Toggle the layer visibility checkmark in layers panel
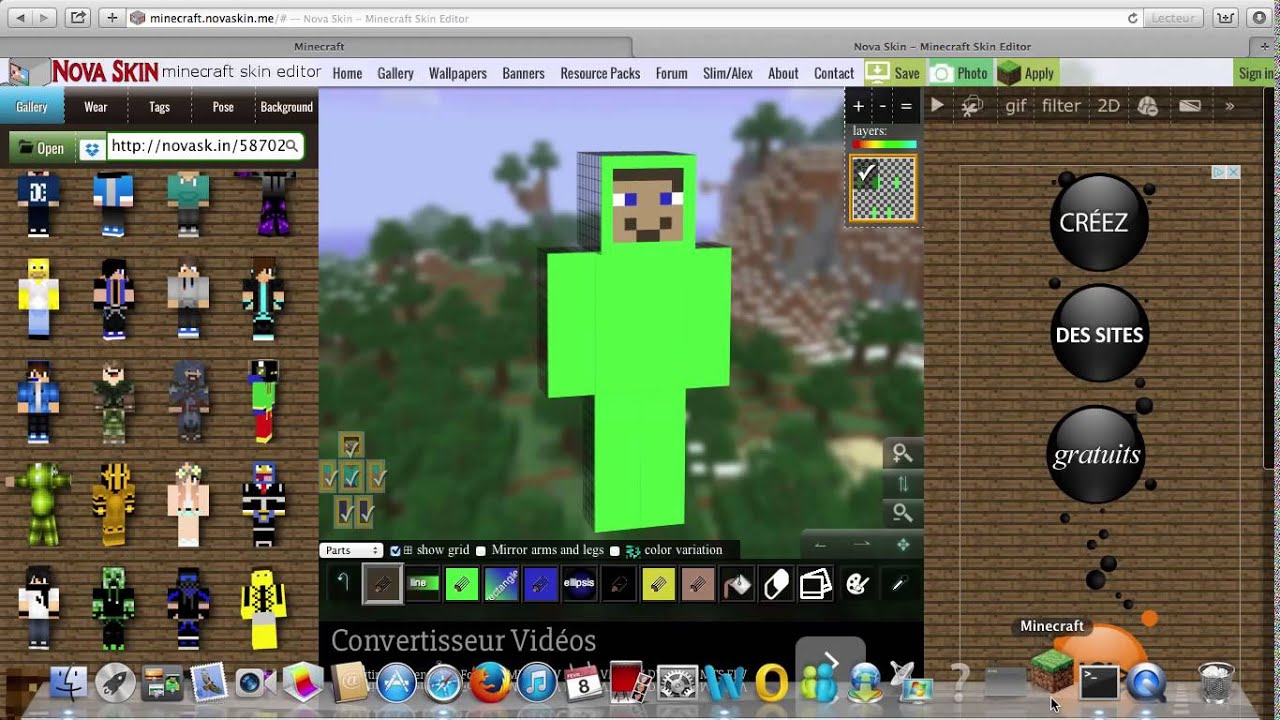The width and height of the screenshot is (1280, 720). [866, 173]
